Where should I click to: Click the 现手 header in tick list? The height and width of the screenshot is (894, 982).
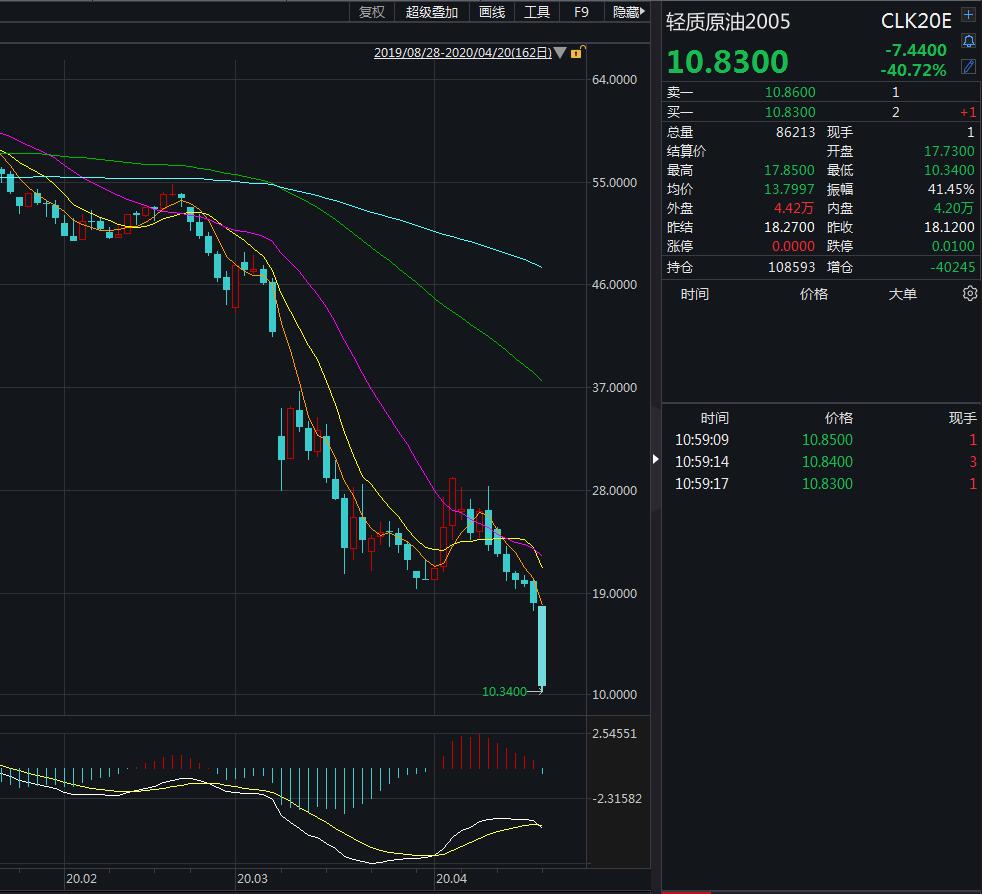pos(963,418)
